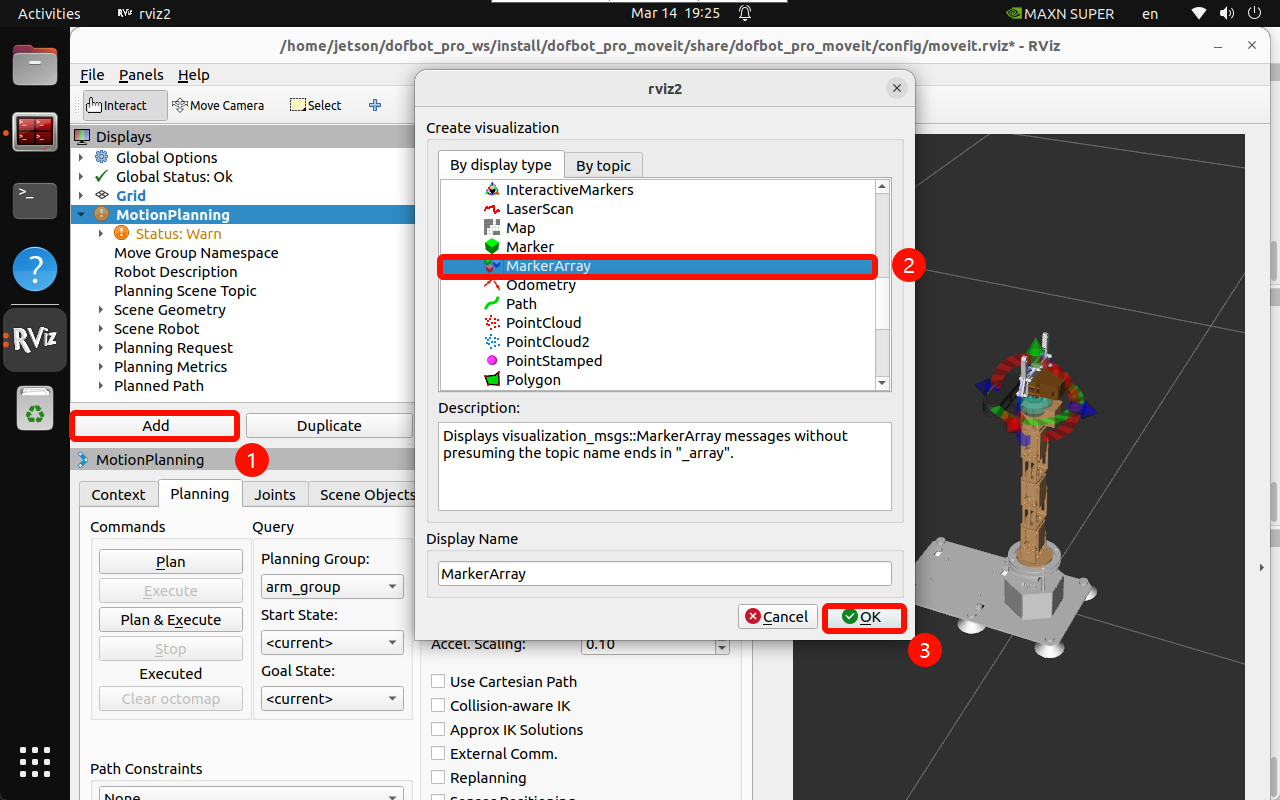Enable Use Cartesian Path
The width and height of the screenshot is (1280, 800).
(x=438, y=681)
